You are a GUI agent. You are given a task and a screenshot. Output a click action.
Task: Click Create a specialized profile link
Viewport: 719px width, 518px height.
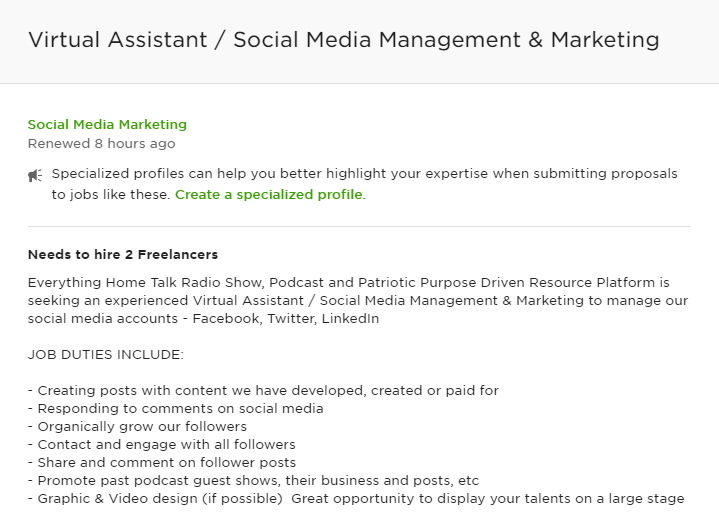(x=270, y=194)
